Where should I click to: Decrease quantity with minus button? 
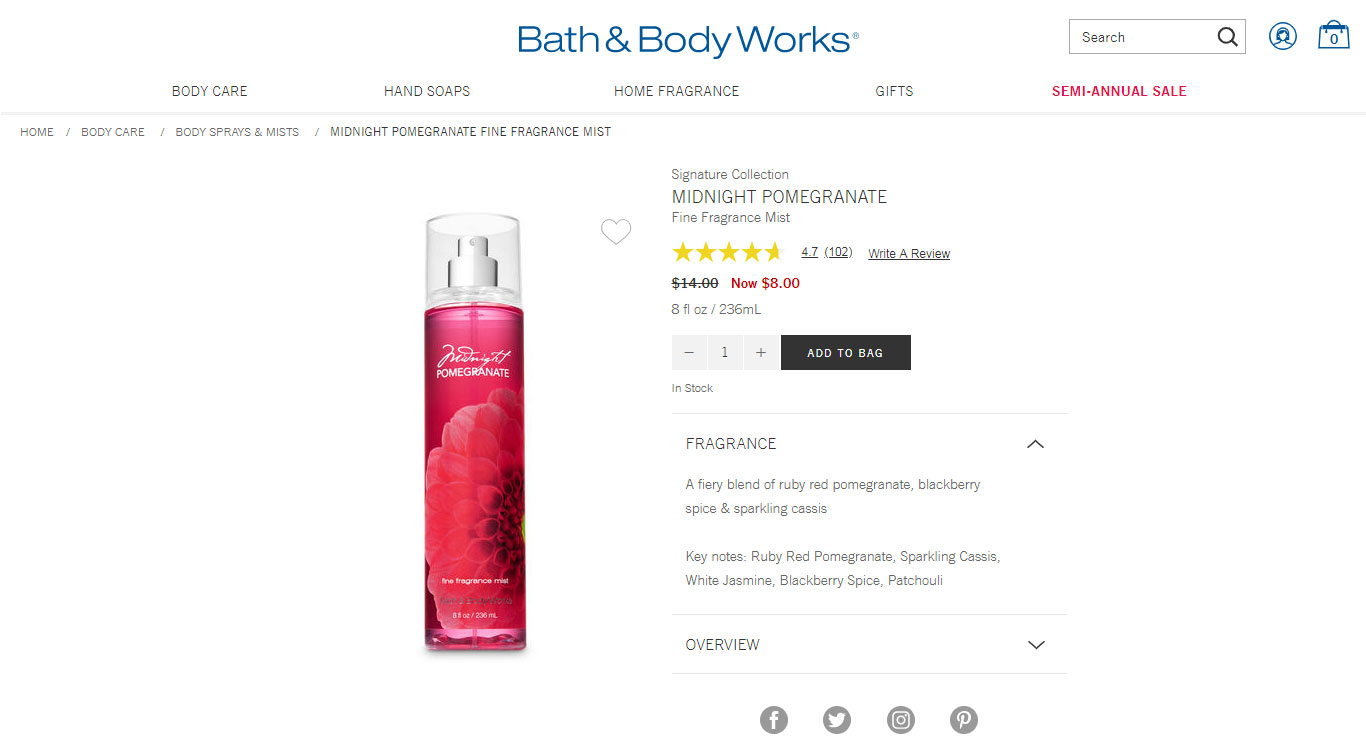point(689,353)
